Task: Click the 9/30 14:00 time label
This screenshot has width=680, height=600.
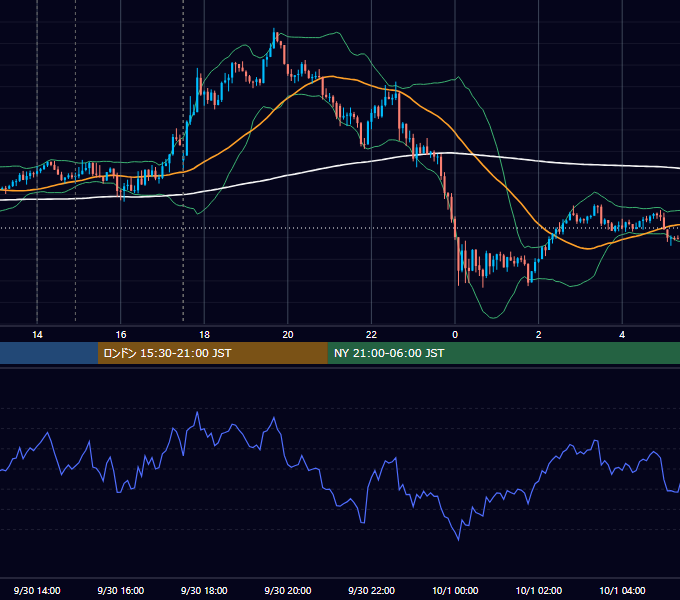Action: pyautogui.click(x=37, y=590)
